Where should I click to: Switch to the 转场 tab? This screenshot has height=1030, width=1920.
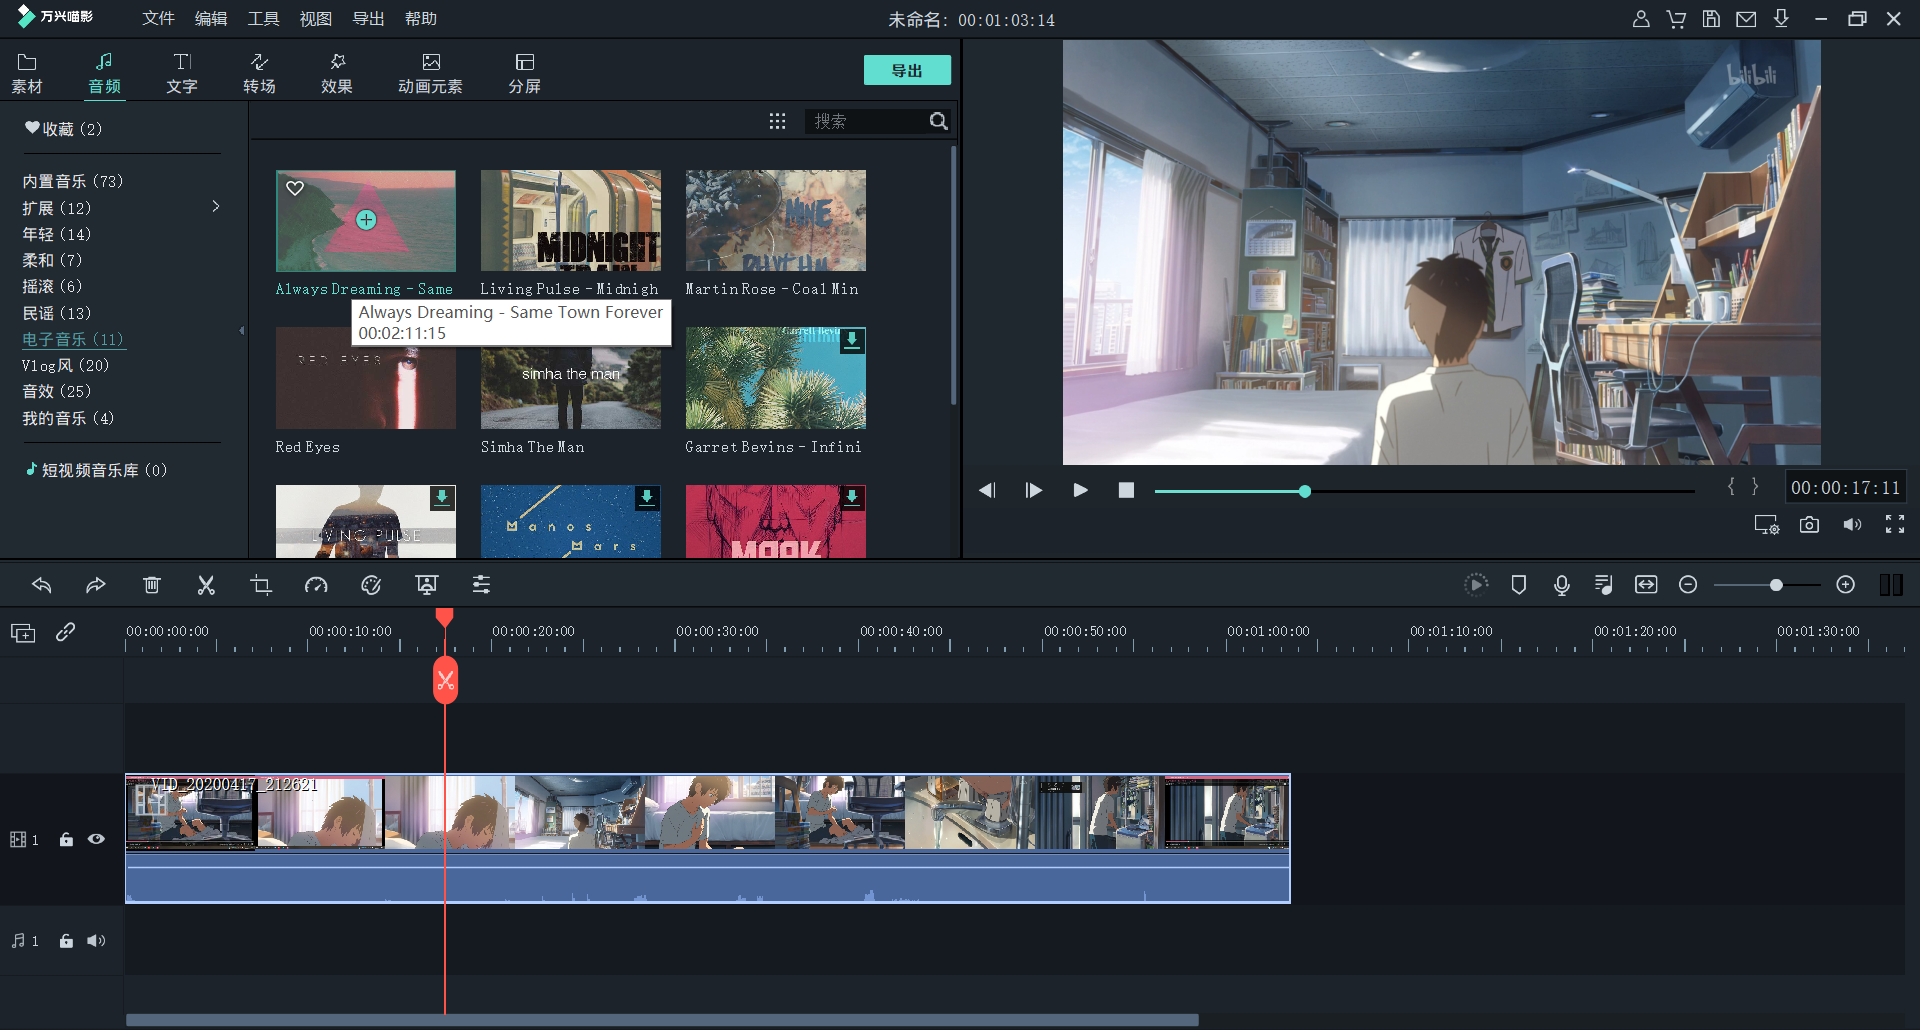(x=259, y=73)
